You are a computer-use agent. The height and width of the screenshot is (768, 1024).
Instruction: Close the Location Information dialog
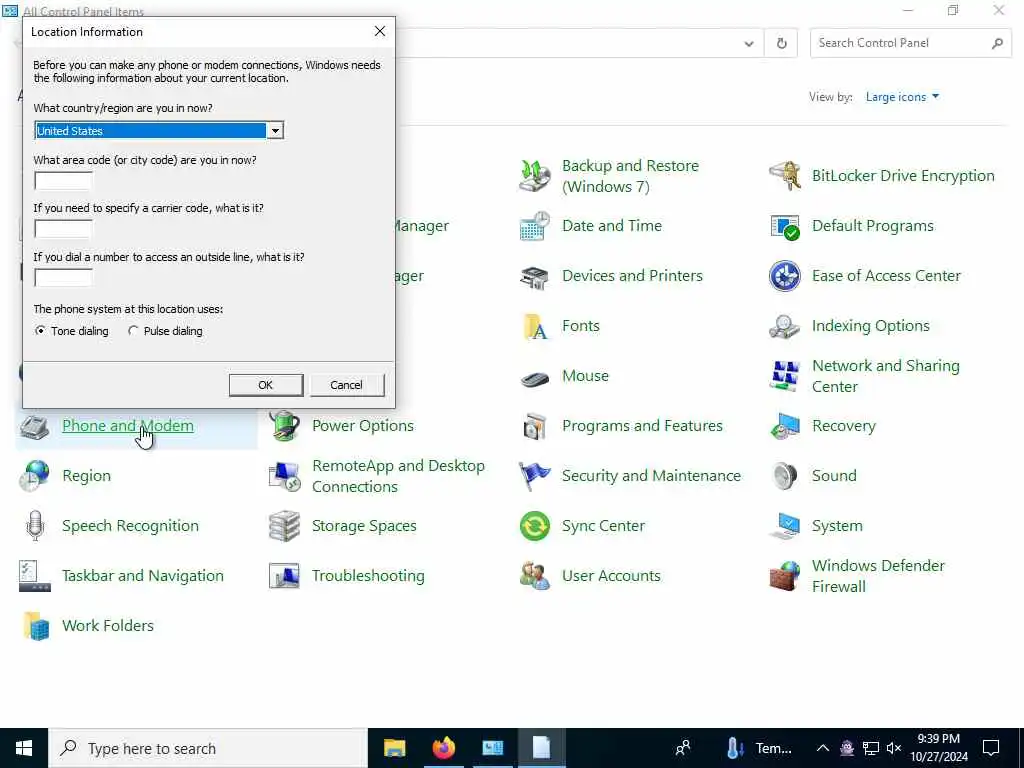pos(380,31)
